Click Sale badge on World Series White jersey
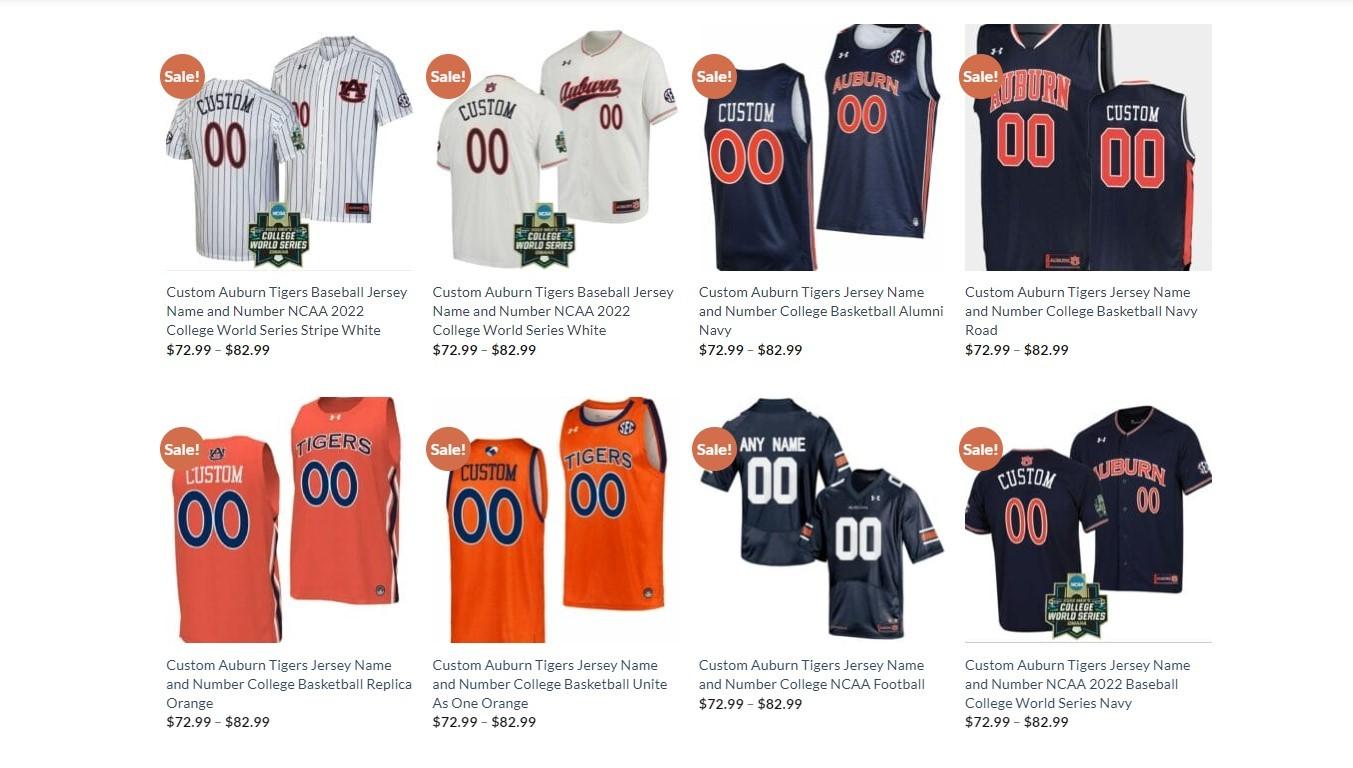Screen dimensions: 1353x768 (448, 76)
